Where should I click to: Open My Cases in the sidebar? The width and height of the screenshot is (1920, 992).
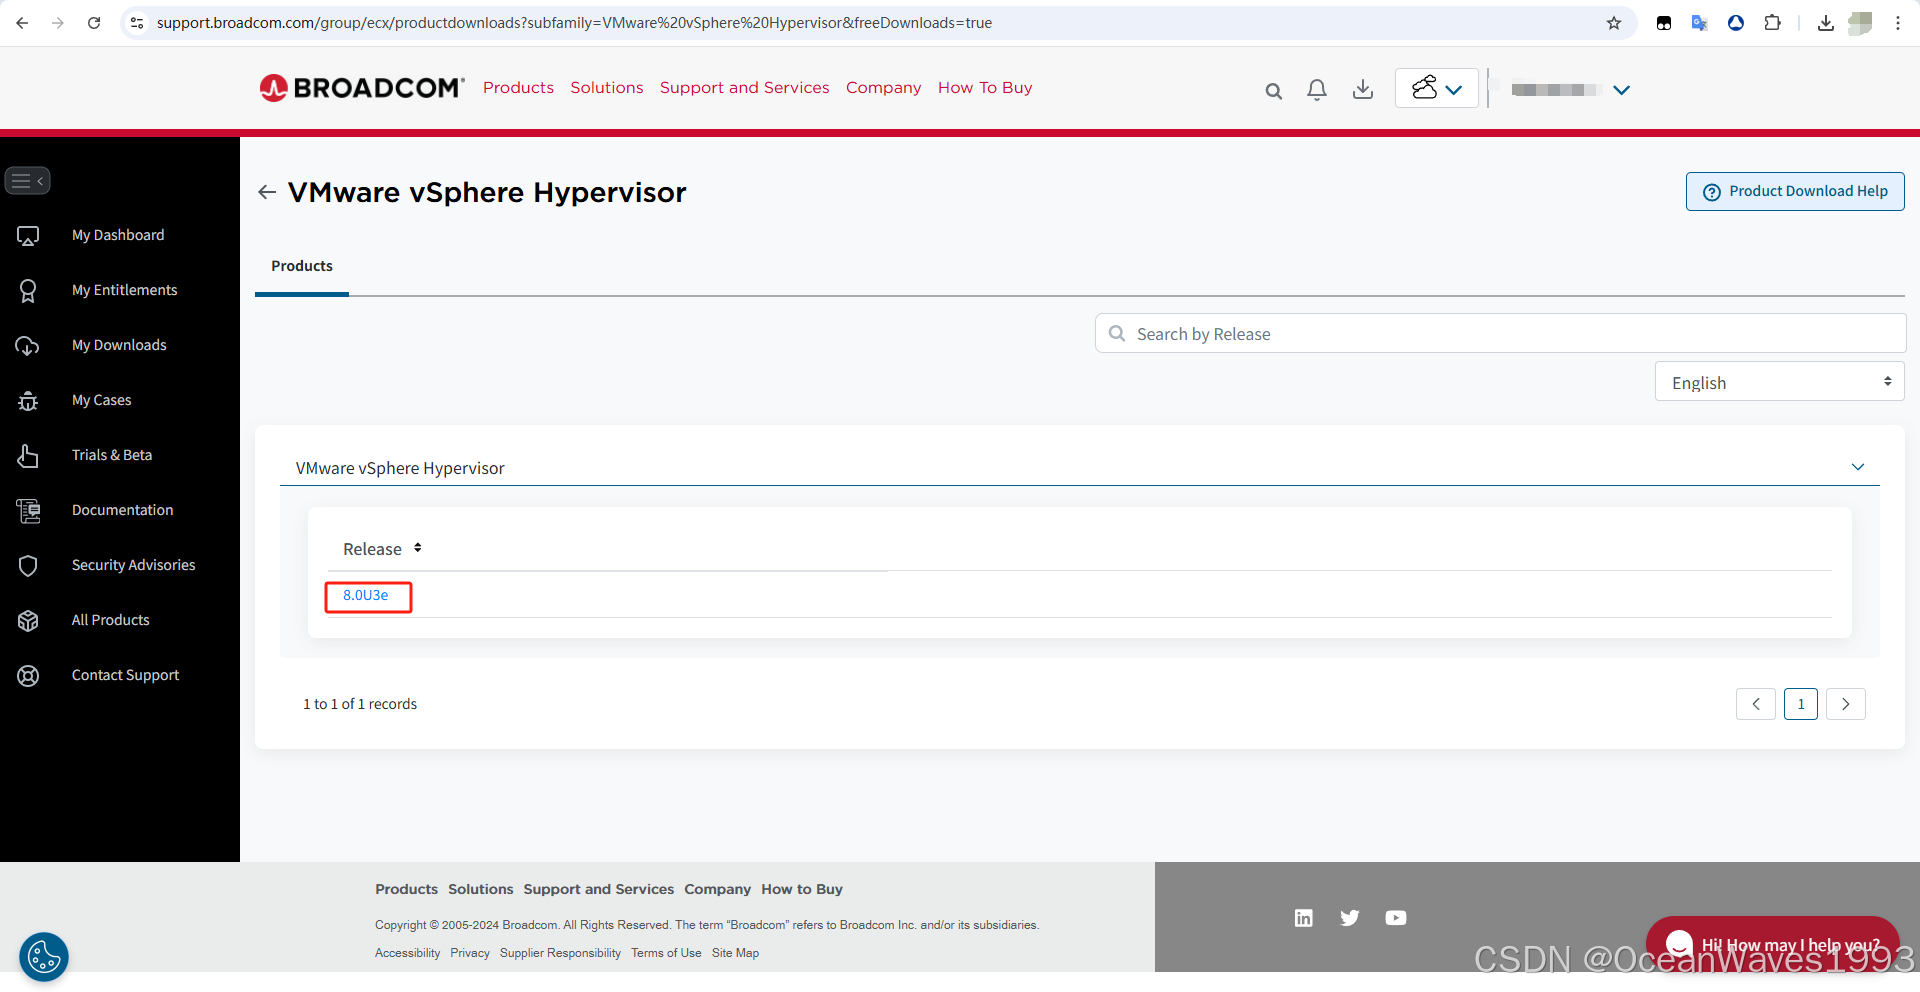pos(101,400)
